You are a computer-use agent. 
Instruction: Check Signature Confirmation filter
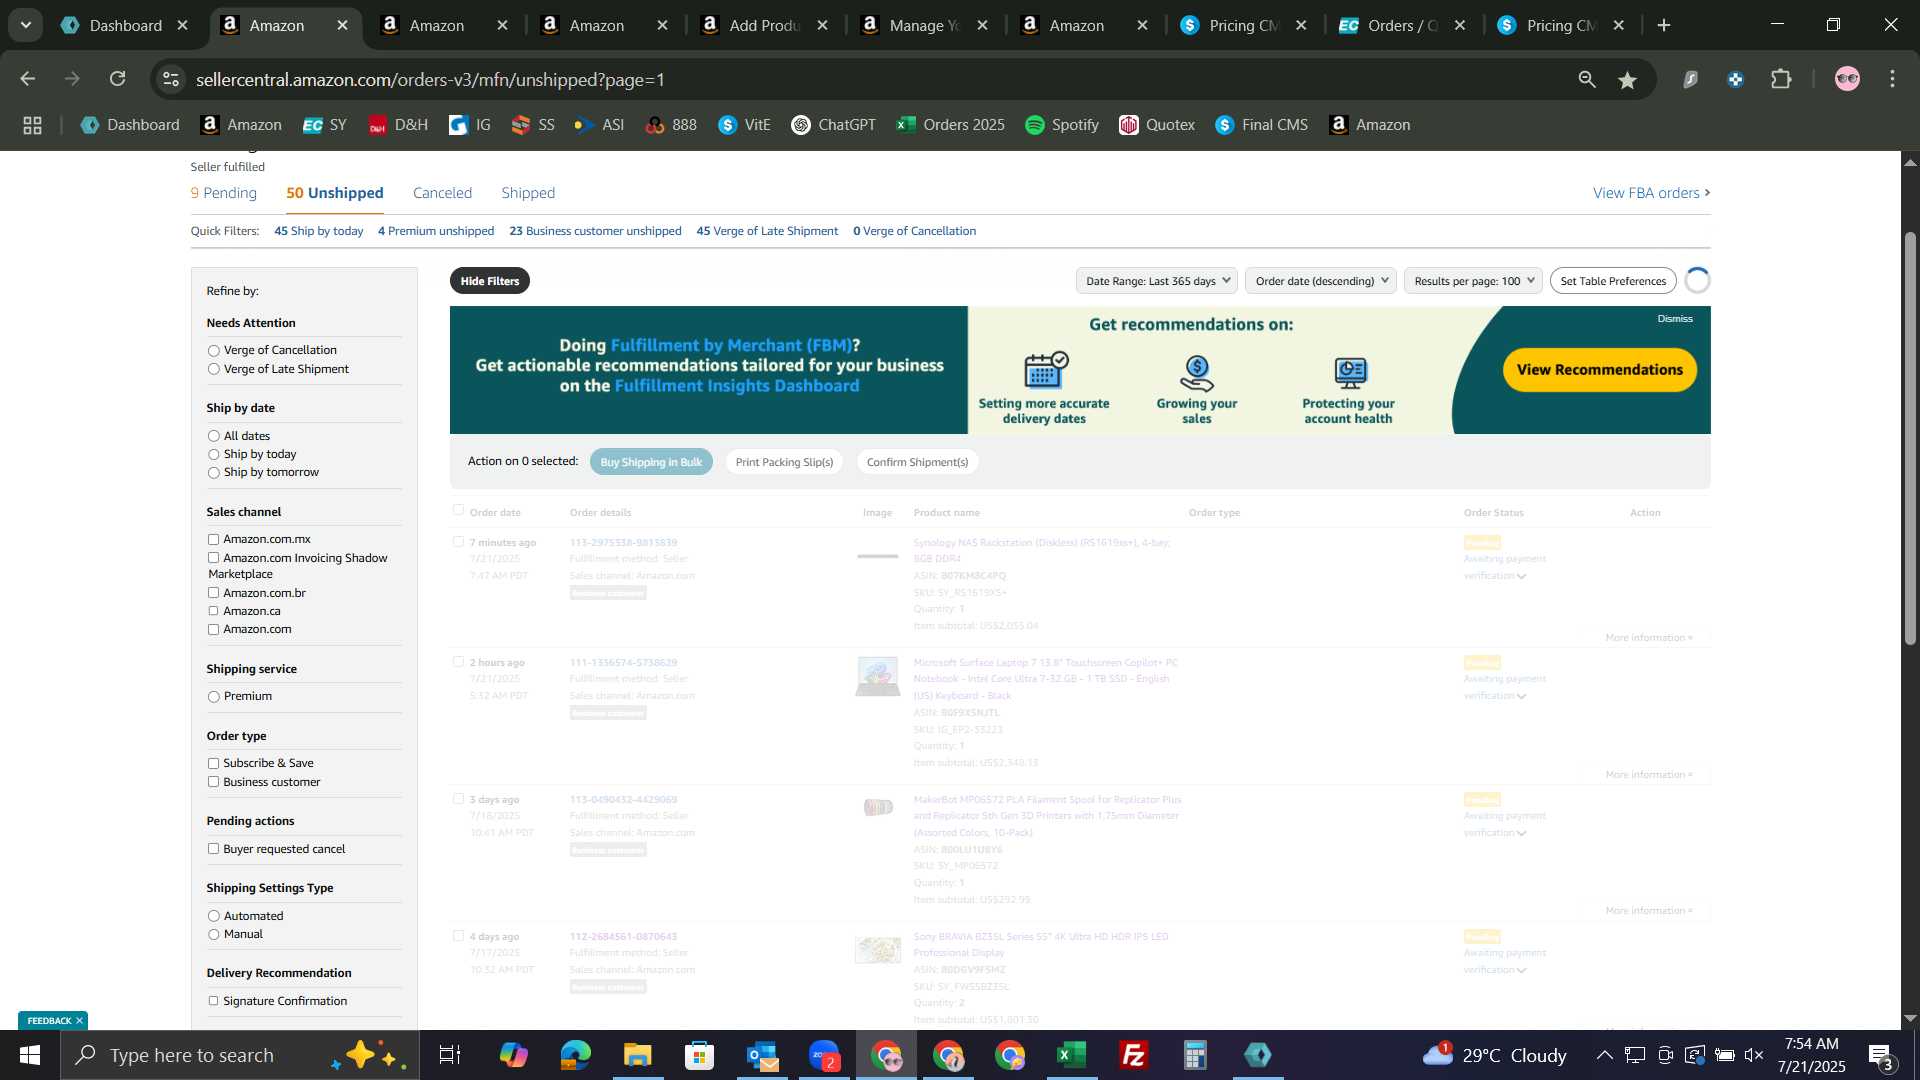(x=213, y=1001)
